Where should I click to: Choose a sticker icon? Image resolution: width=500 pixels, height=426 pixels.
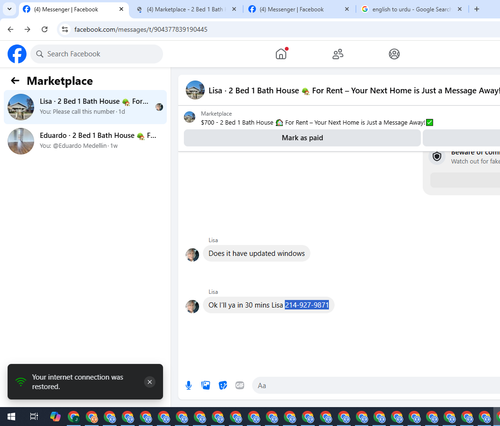223,385
